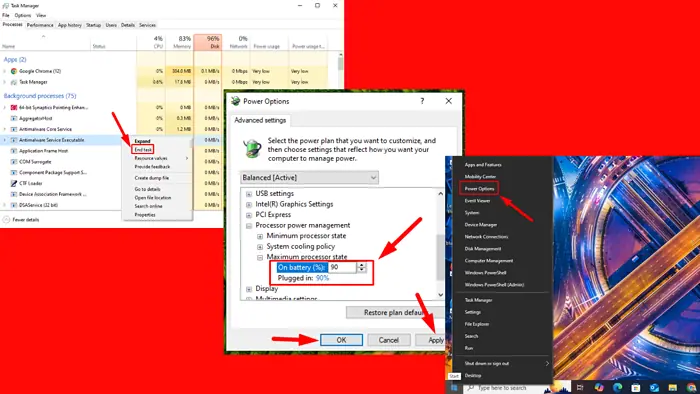
Task: Click the Device Association Framework process icon
Action: tap(14, 194)
